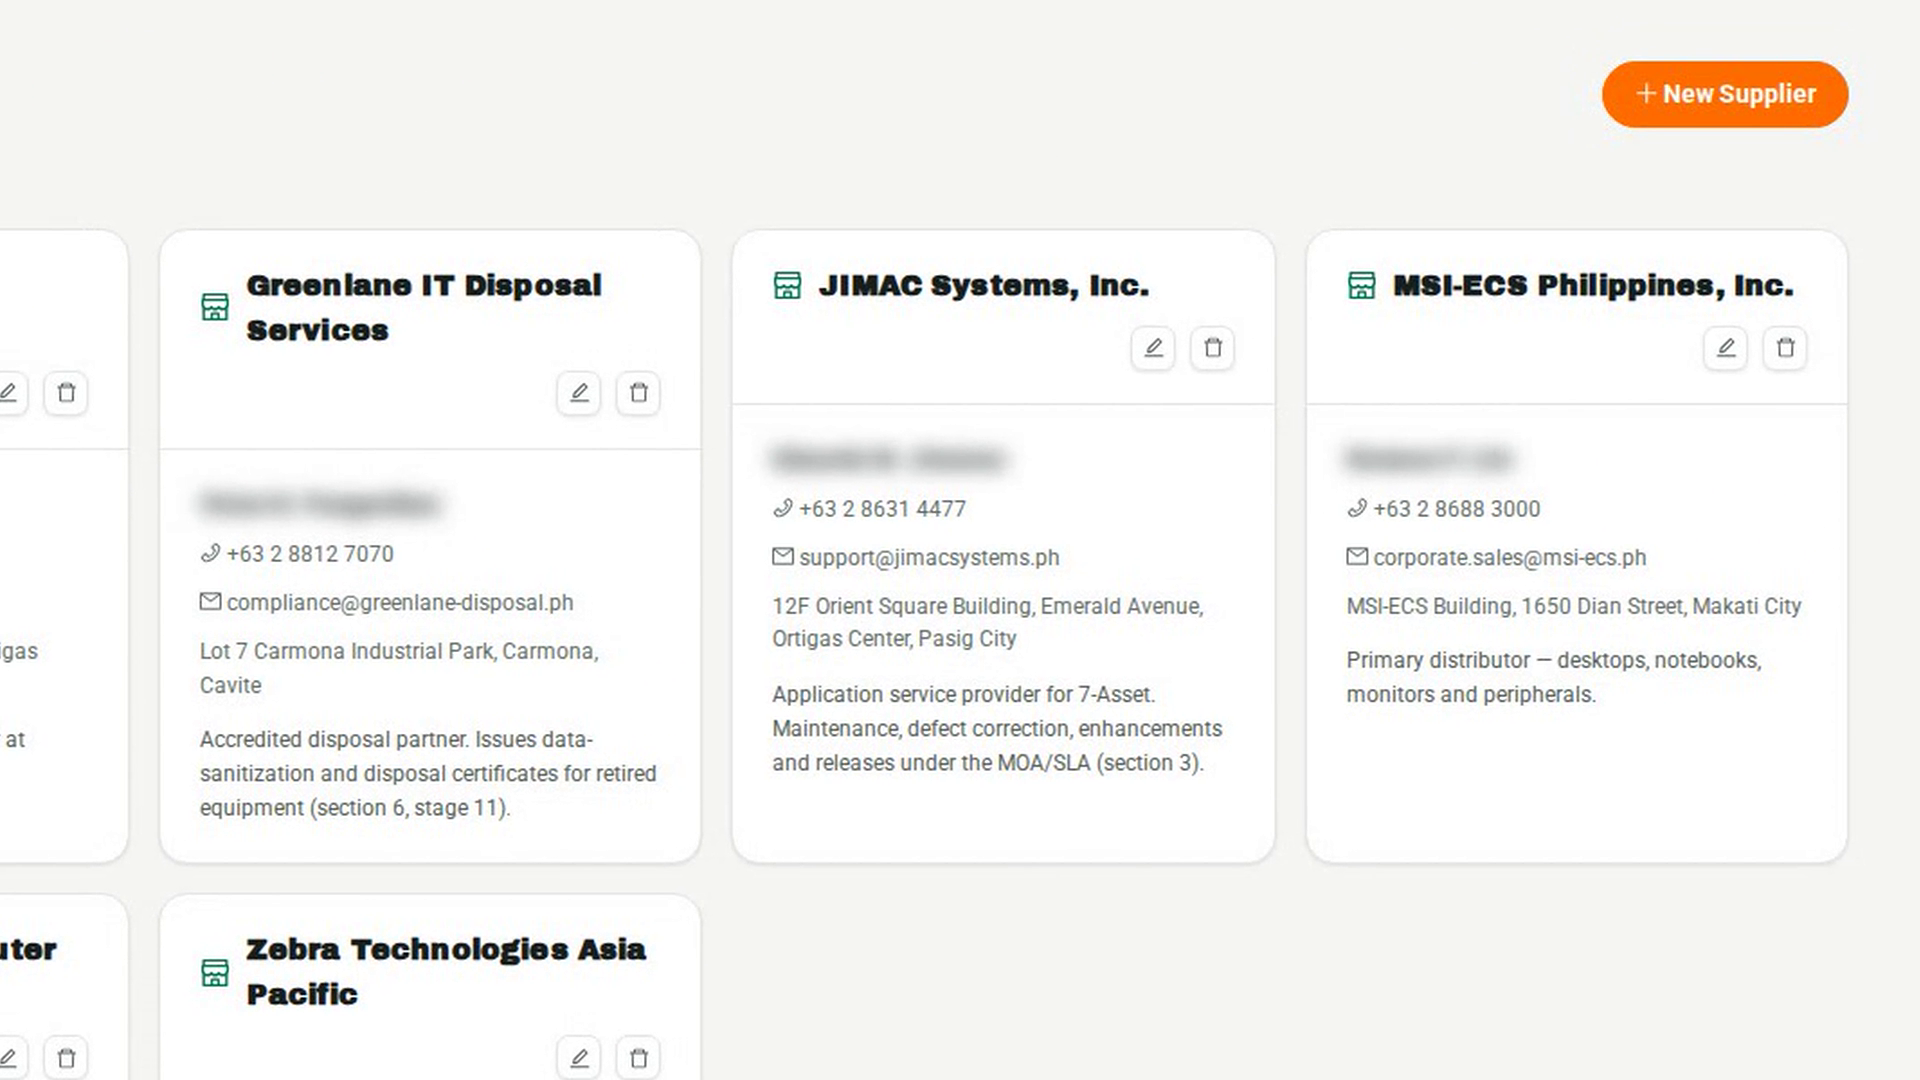Edit Greenlane IT Disposal Services supplier
Screen dimensions: 1920x1080
pyautogui.click(x=579, y=393)
